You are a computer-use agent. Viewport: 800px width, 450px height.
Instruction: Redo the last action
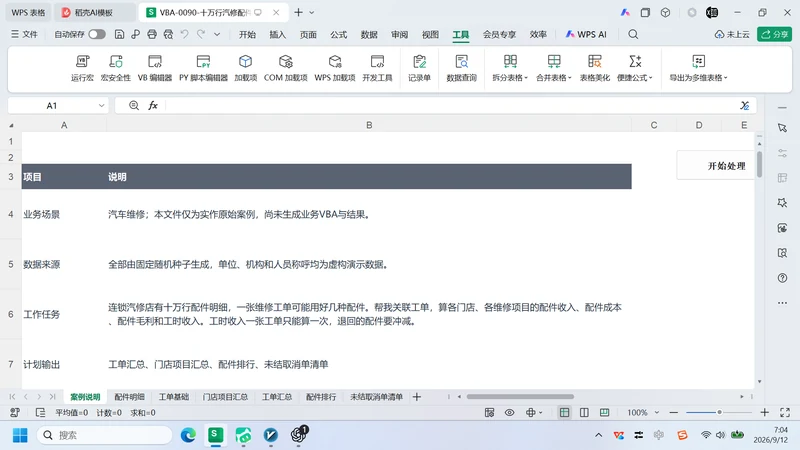click(x=201, y=34)
